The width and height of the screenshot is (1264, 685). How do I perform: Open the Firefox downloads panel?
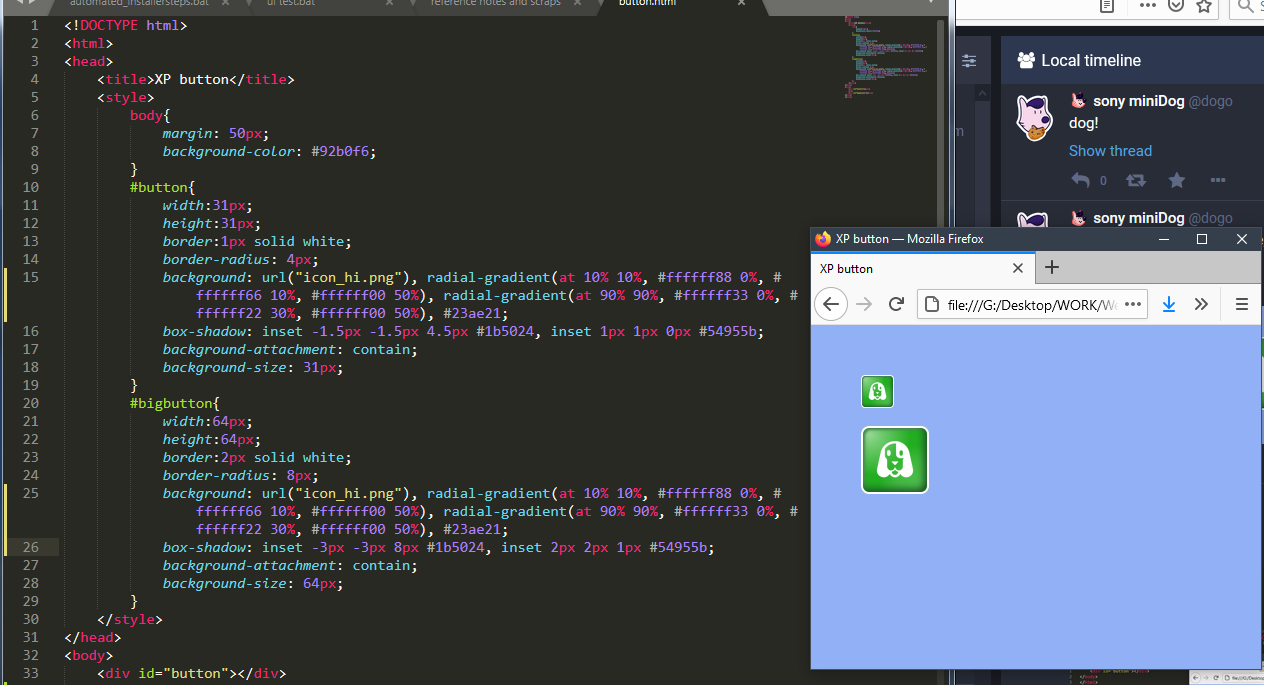[1169, 304]
